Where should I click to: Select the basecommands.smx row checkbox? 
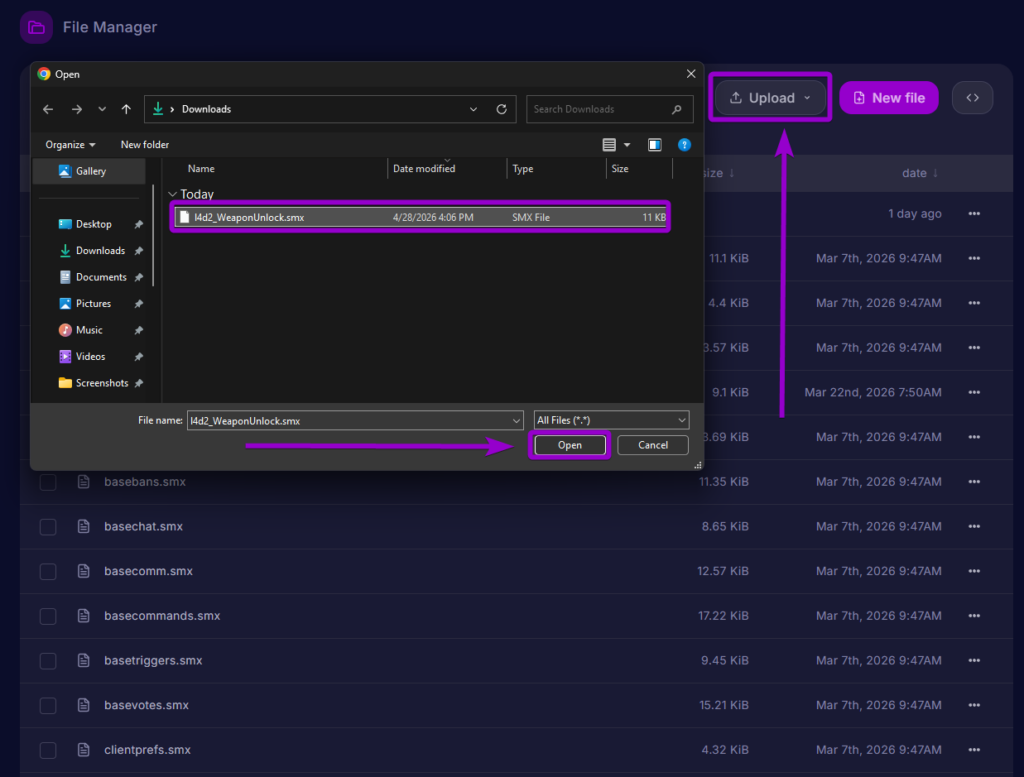(x=47, y=615)
